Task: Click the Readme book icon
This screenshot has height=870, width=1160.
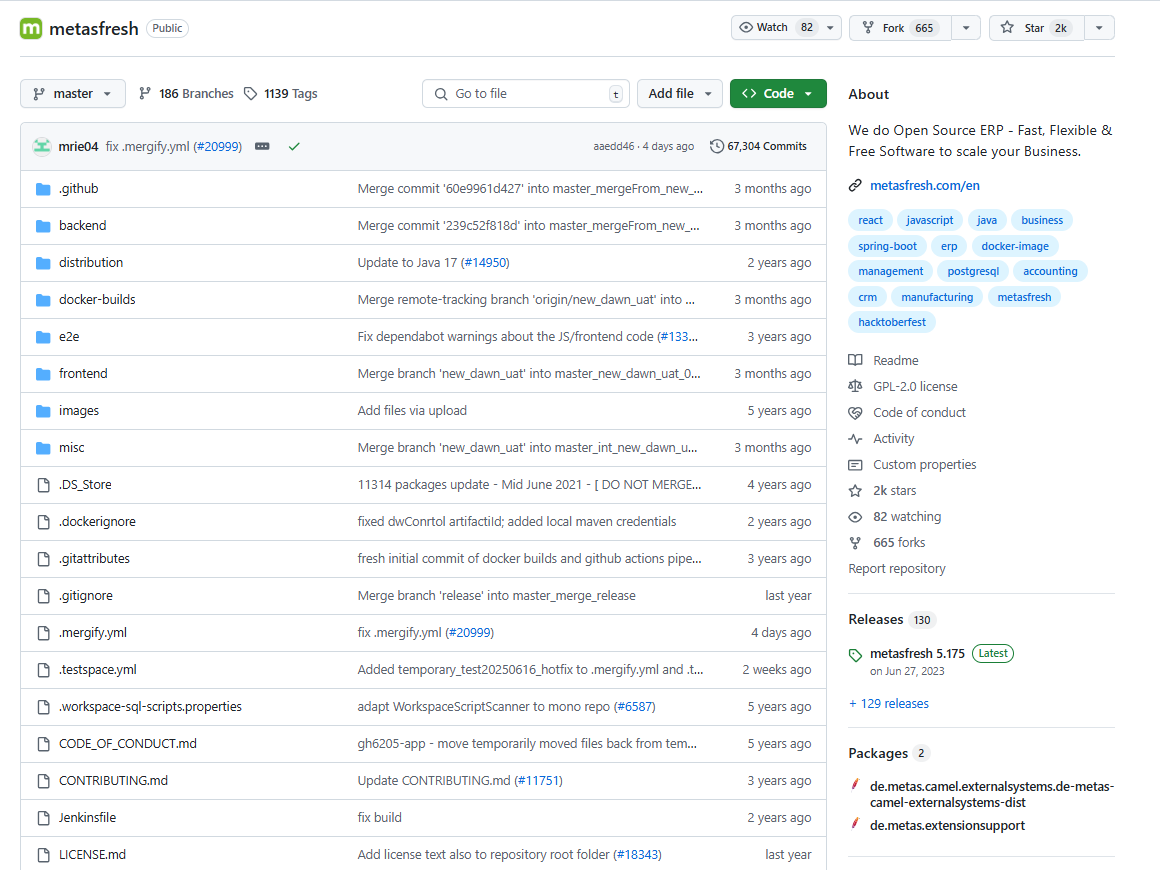Action: [855, 360]
